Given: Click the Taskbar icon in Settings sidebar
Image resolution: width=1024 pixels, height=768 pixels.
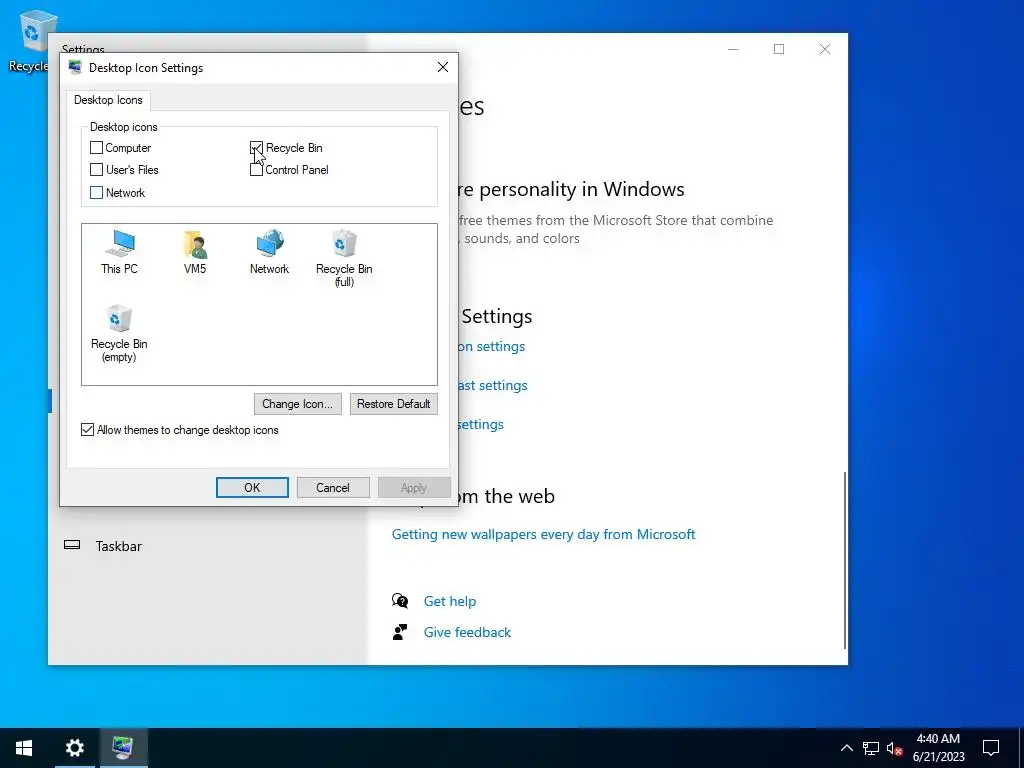Looking at the screenshot, I should tap(72, 545).
